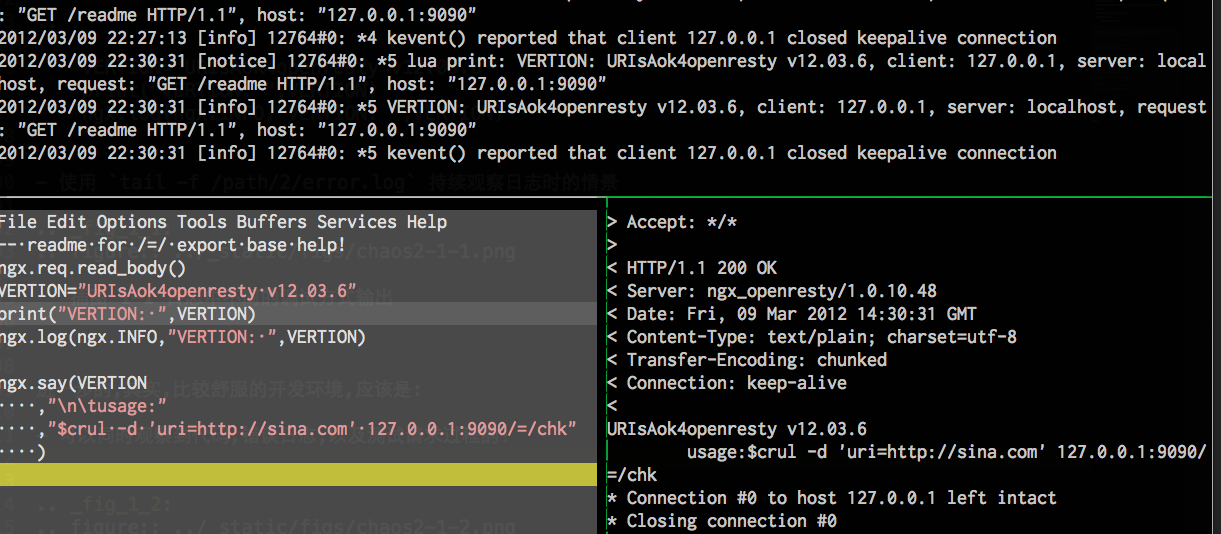Click the "\n\tusage:" string line

point(83,406)
